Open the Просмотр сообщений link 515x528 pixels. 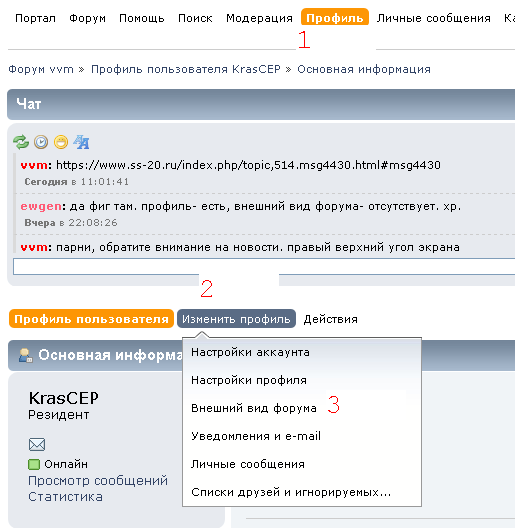pos(98,481)
